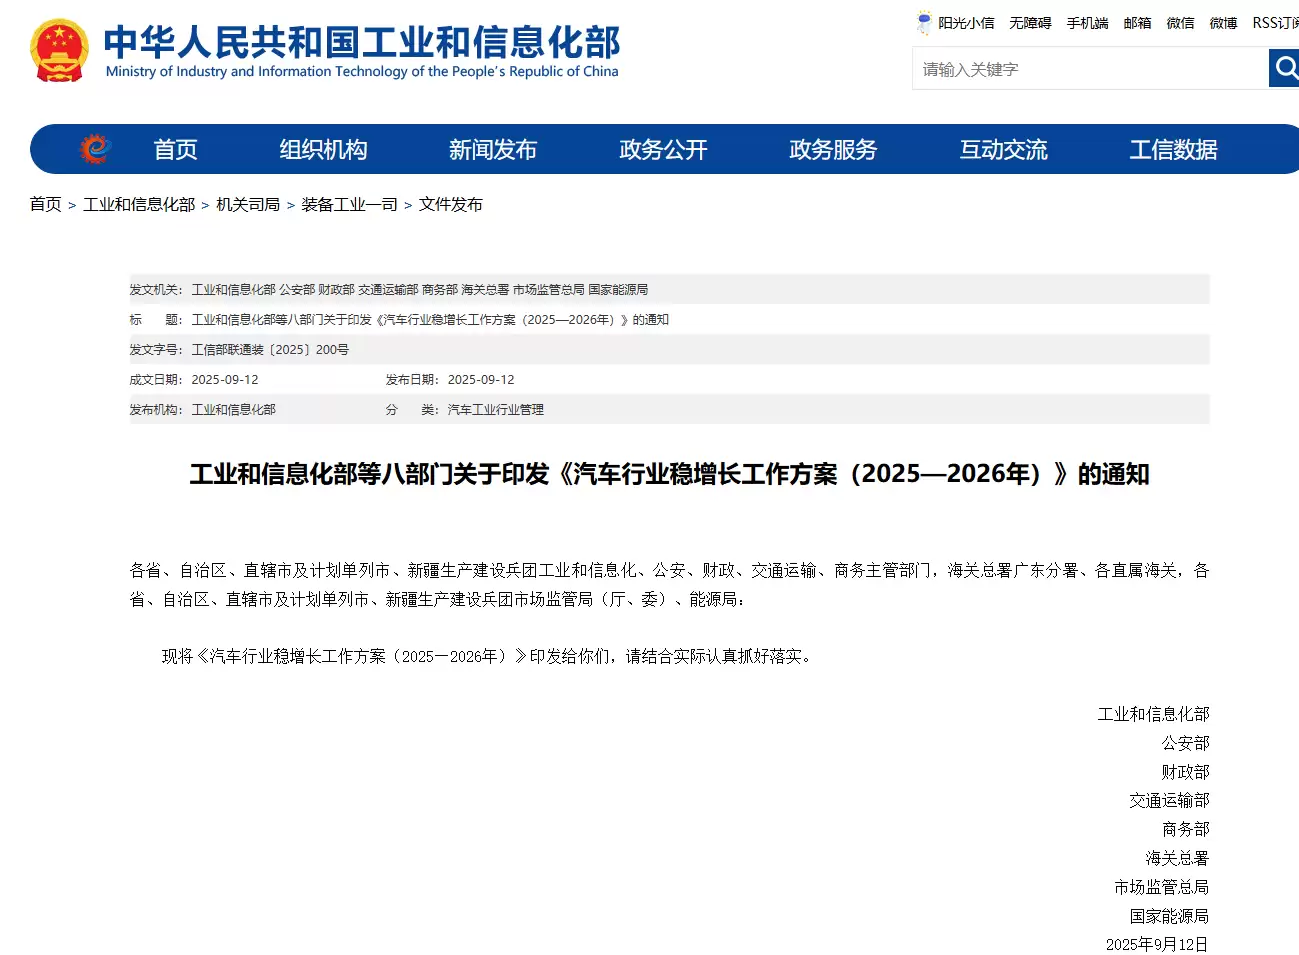Navigate to 机关司局 via breadcrumb
The image size is (1299, 955).
point(247,203)
